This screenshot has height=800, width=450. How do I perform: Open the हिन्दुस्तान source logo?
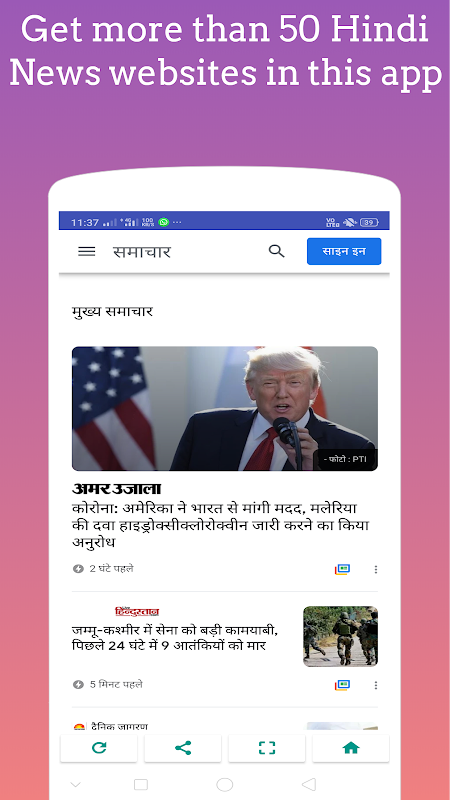(x=137, y=612)
